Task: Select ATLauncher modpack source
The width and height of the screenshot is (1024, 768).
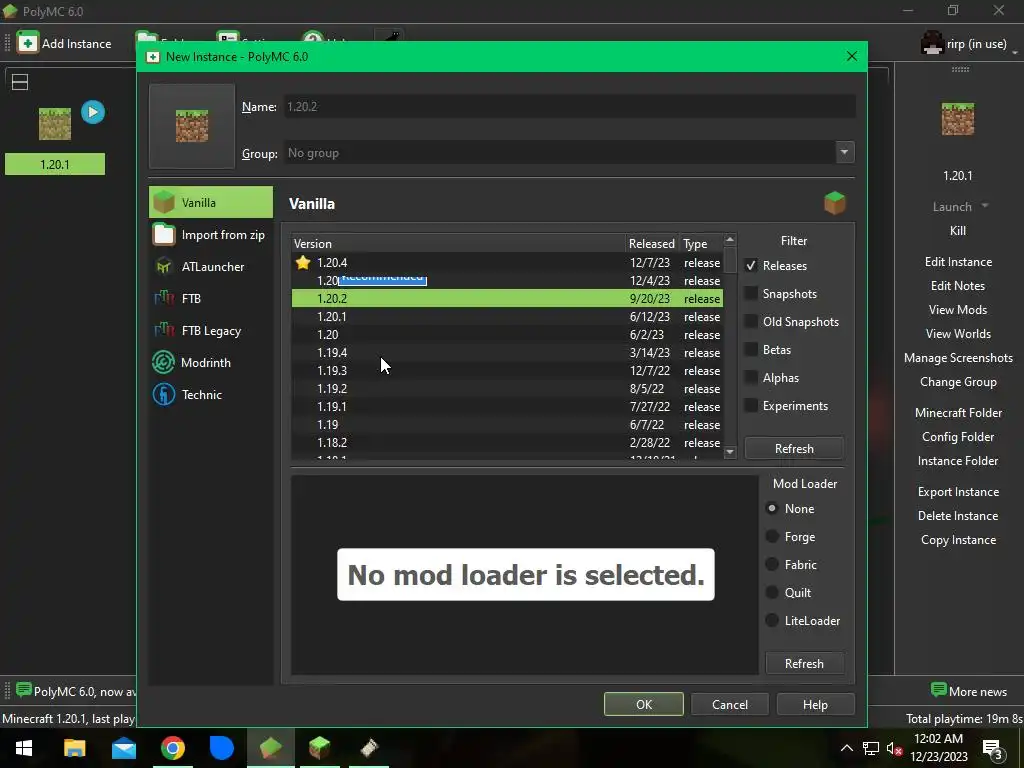Action: click(x=211, y=266)
